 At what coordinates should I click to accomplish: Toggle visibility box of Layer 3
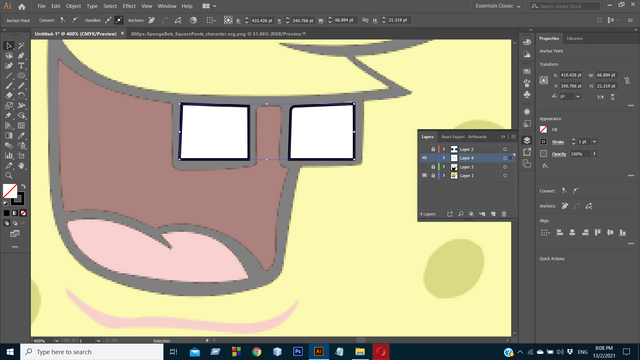(424, 167)
